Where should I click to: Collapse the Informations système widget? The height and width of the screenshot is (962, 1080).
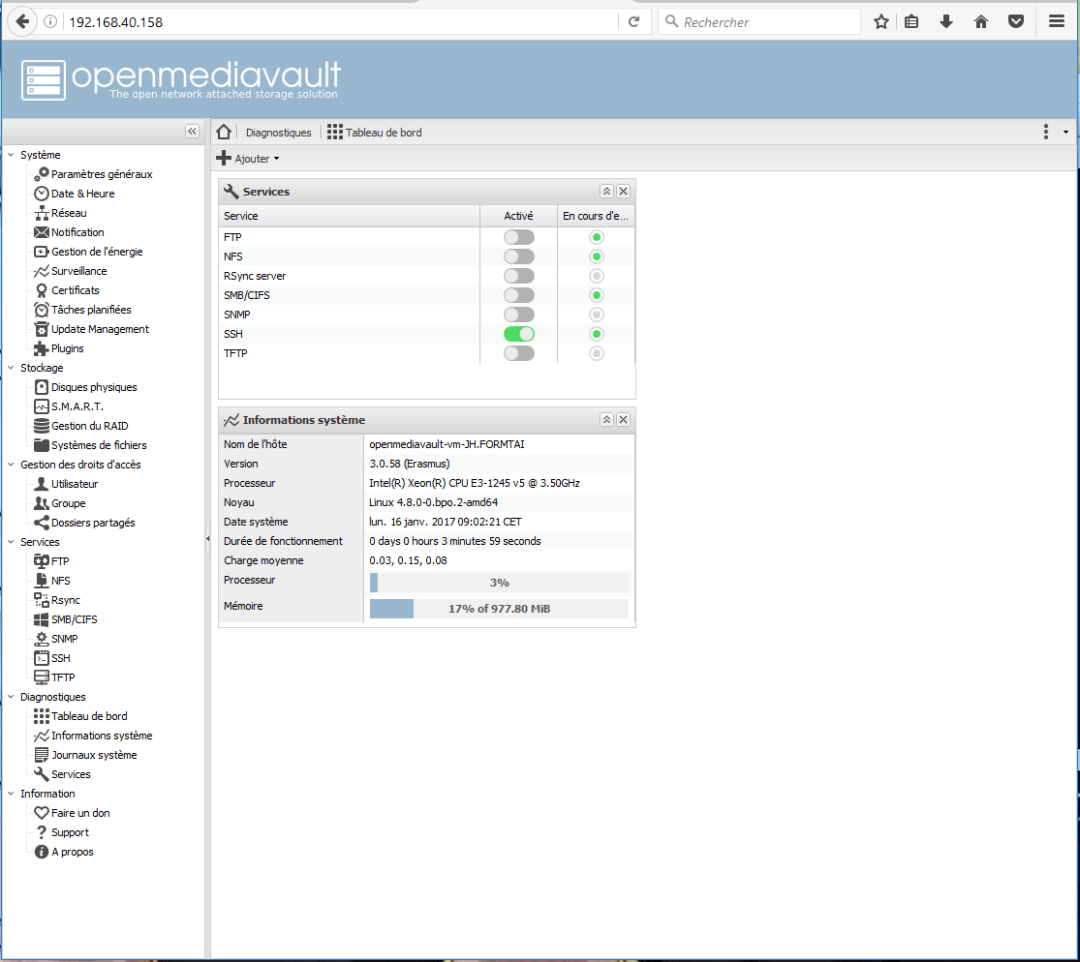606,420
